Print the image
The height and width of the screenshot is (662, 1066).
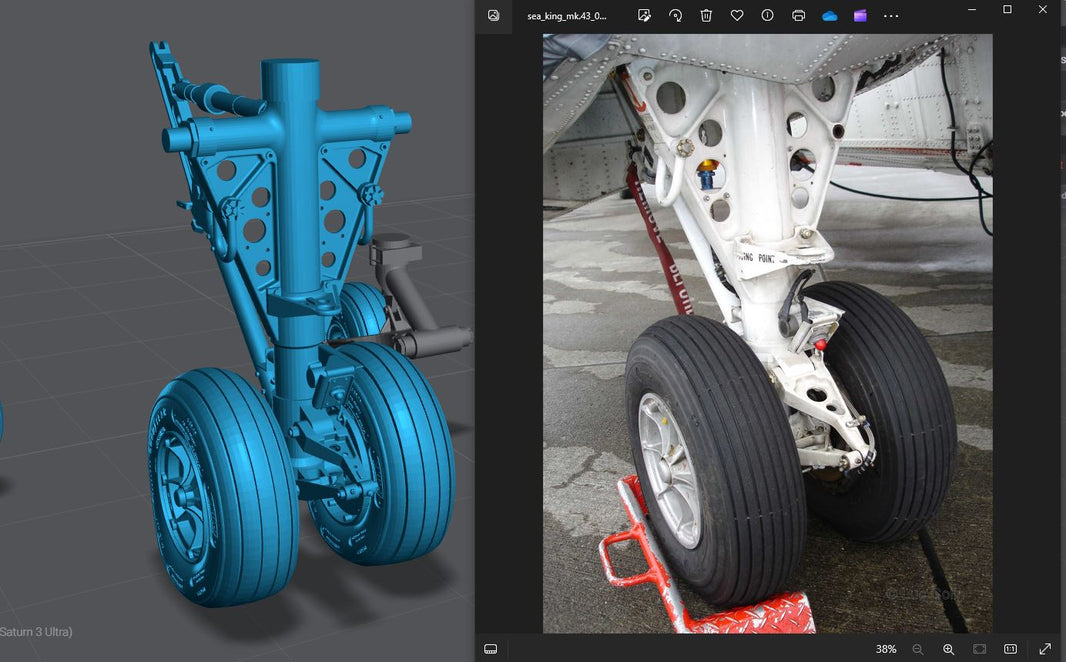pyautogui.click(x=798, y=16)
